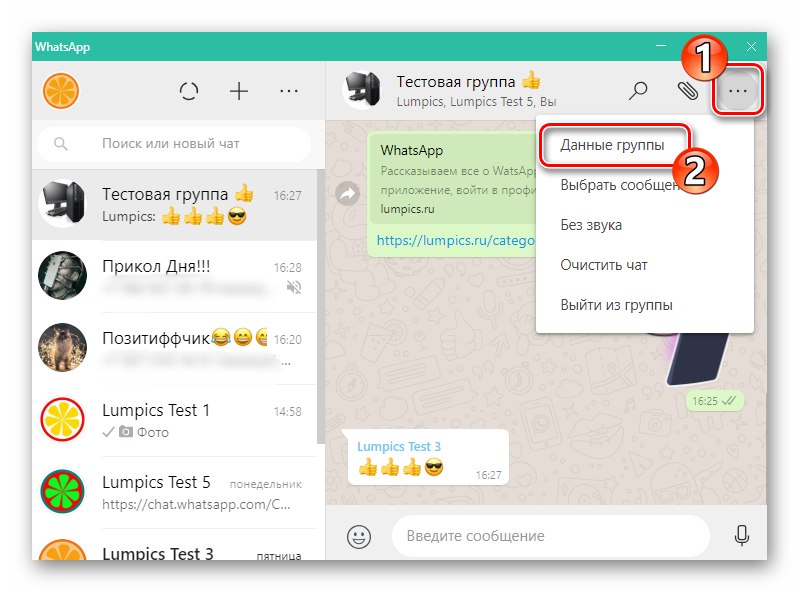Screen dimensions: 799x592
Task: Click the green lime avatar of Lumpics Test 5
Action: click(62, 492)
